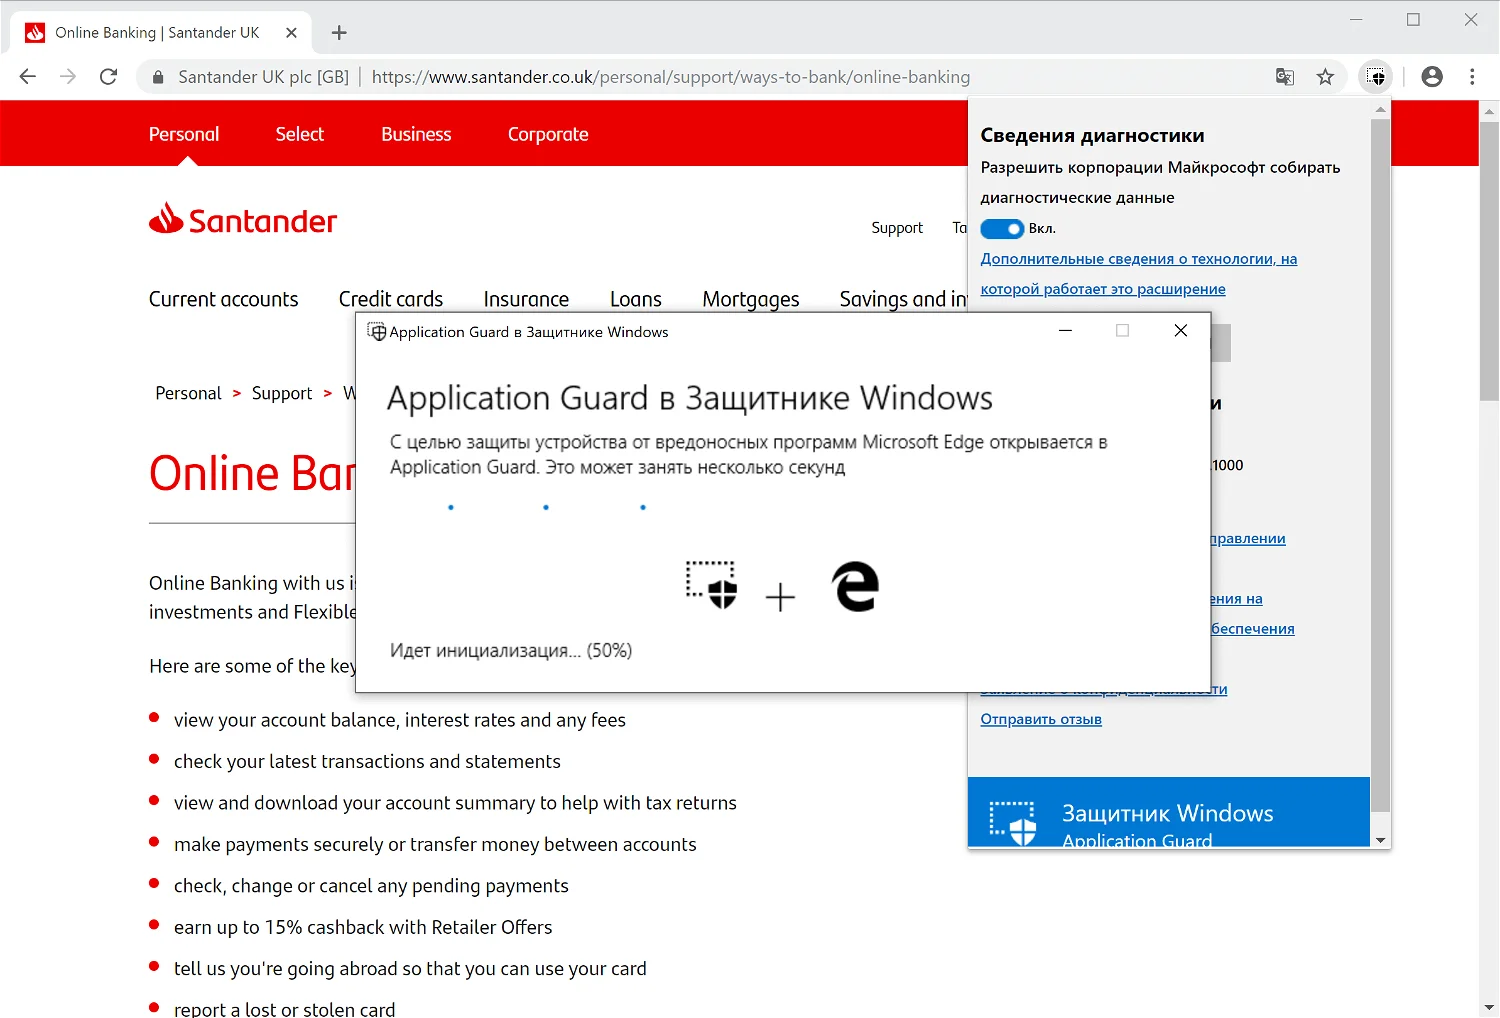Click 'tell us you're going abroad' bullet

[410, 968]
